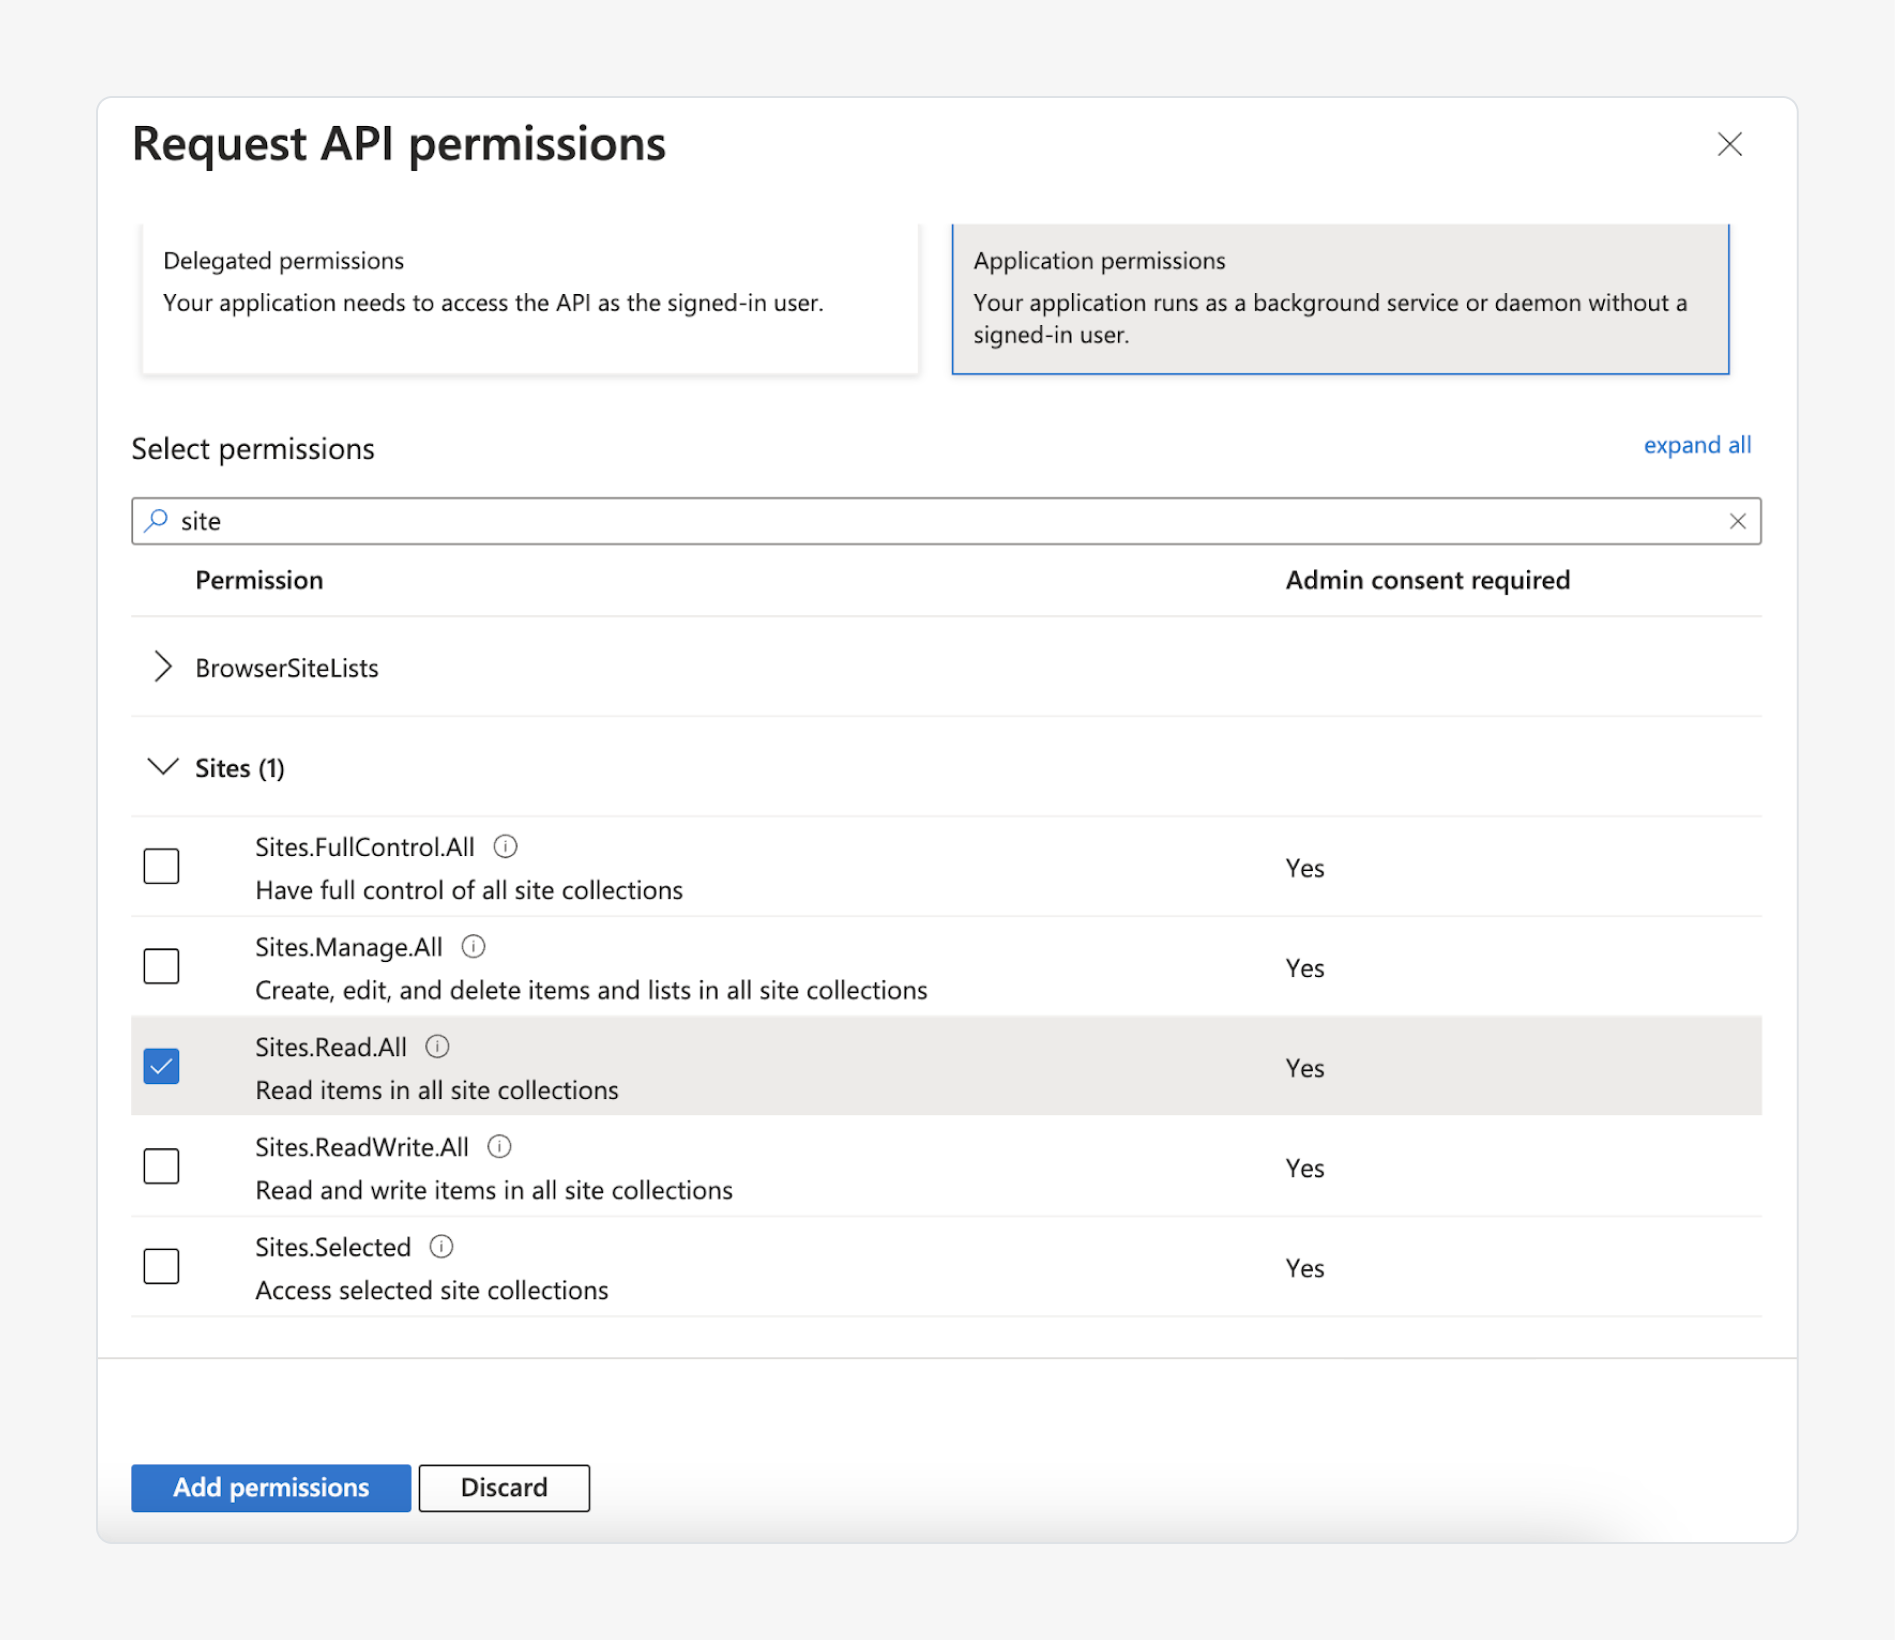Clear the permission search box text
1895x1640 pixels.
click(x=1737, y=521)
